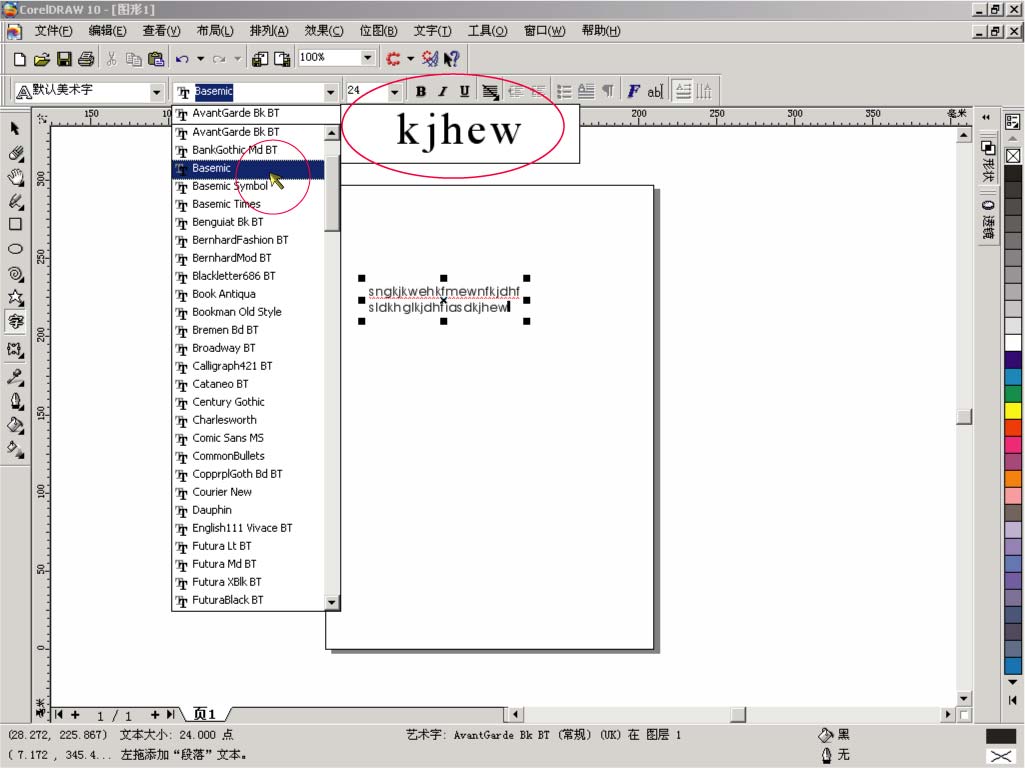The image size is (1025, 769).
Task: Select the Pick arrow tool
Action: pyautogui.click(x=16, y=128)
